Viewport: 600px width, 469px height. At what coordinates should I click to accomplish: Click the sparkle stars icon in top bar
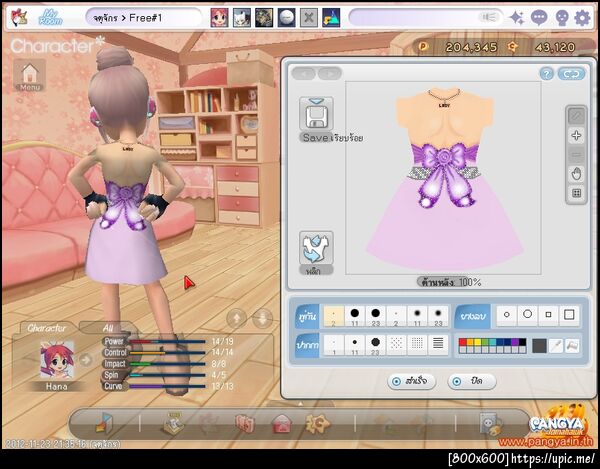pos(517,18)
